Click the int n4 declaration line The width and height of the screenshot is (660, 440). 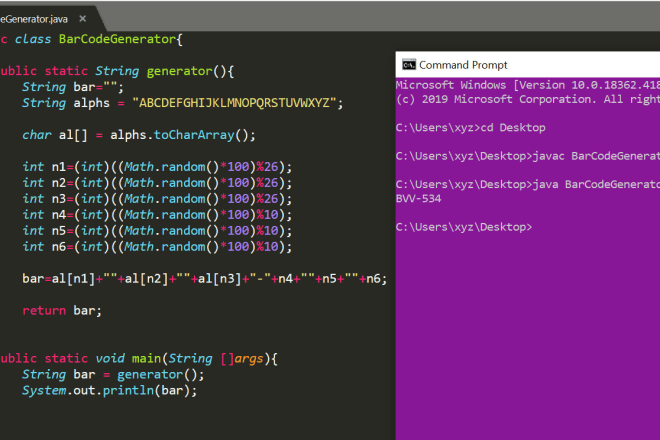tap(157, 215)
